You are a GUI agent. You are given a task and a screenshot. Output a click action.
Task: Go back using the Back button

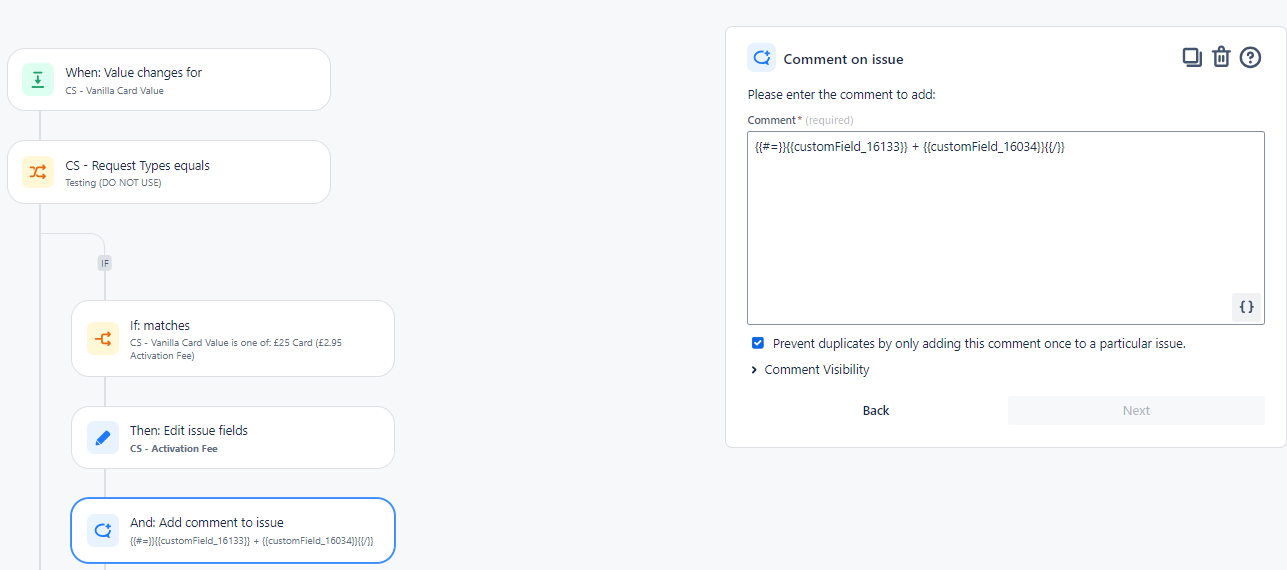[x=876, y=411]
